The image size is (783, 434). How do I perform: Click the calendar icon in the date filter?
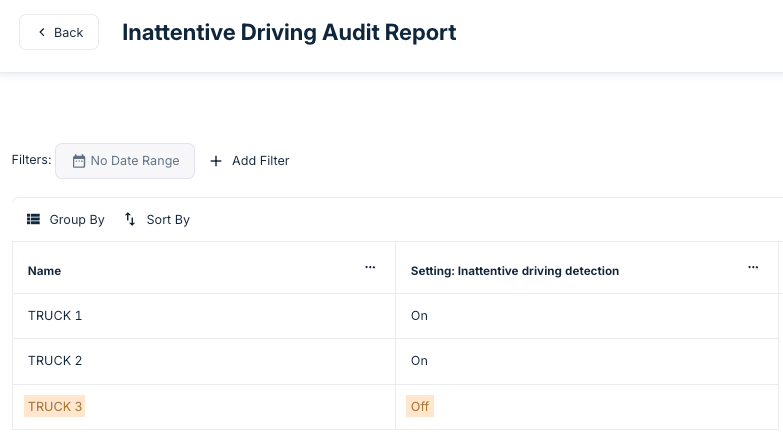coord(79,161)
